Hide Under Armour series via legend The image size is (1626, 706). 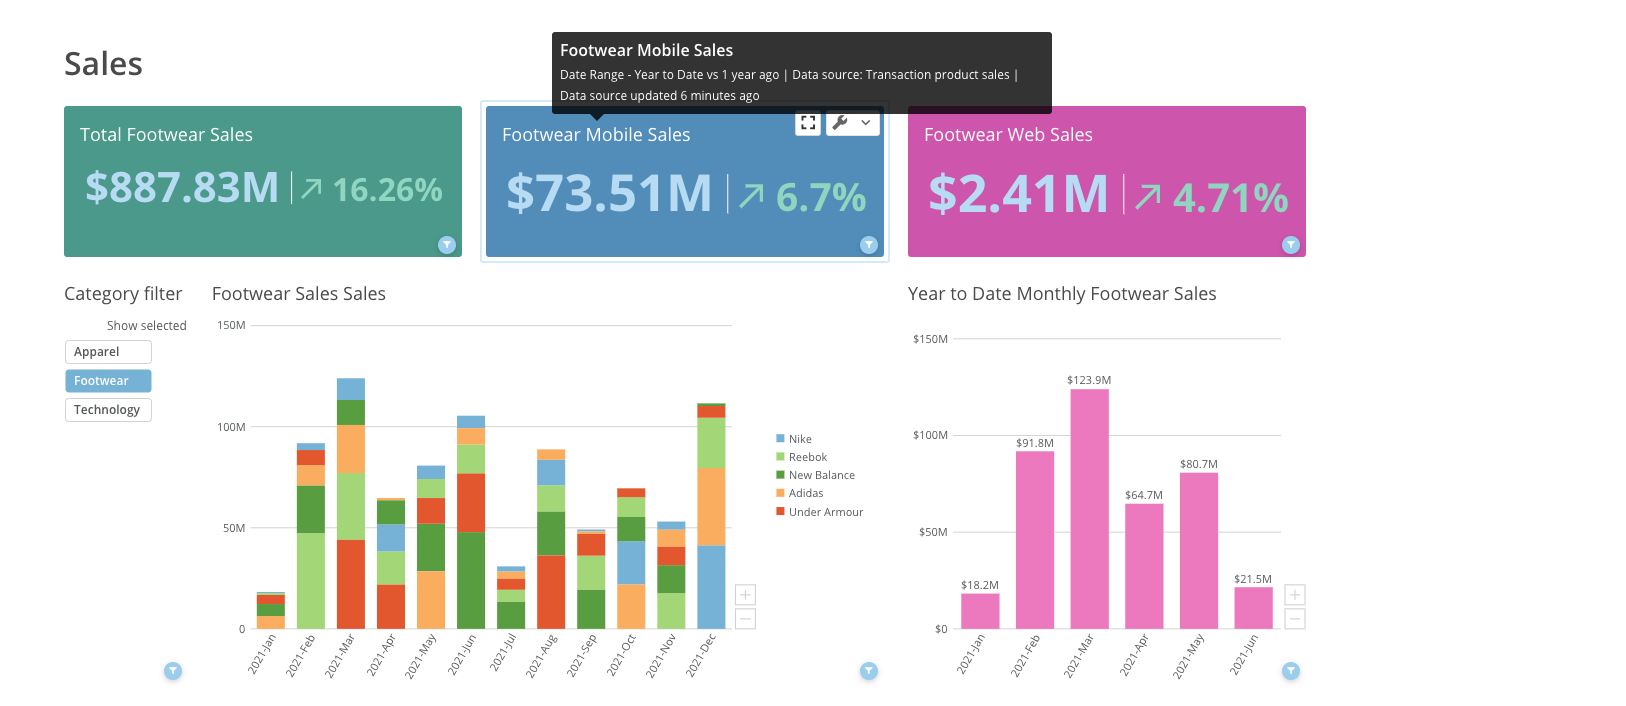coord(825,512)
